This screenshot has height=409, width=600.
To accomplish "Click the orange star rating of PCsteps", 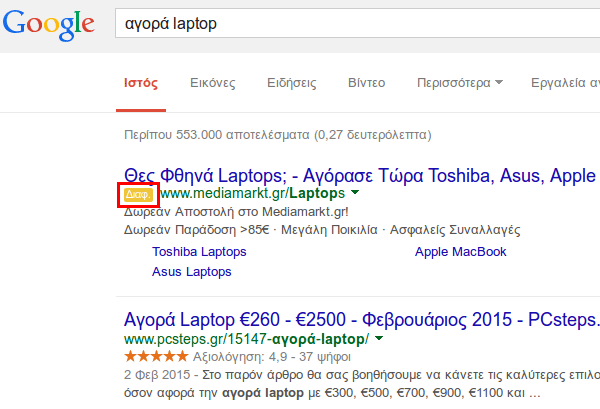I will 156,356.
